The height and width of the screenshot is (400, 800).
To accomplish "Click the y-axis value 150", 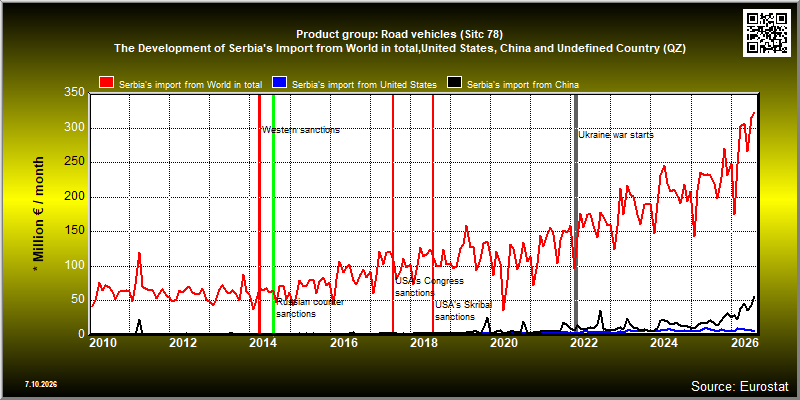I will point(74,231).
